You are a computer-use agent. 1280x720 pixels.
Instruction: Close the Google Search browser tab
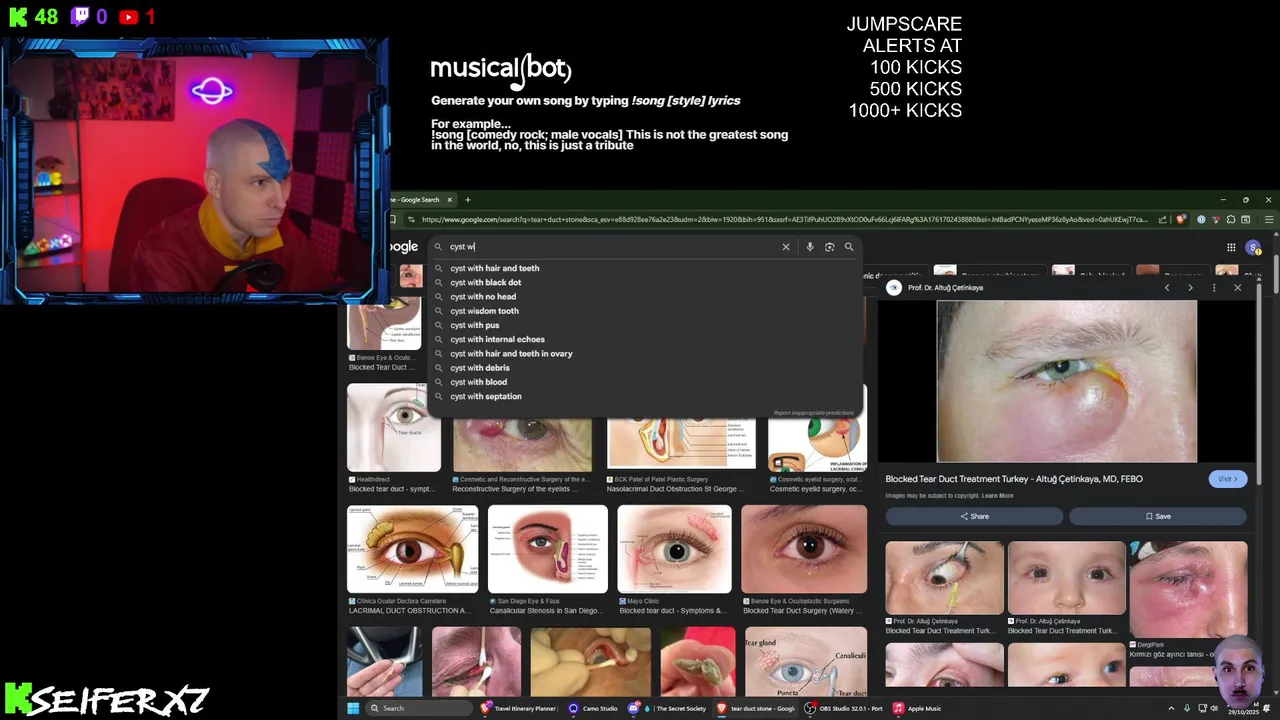click(450, 200)
